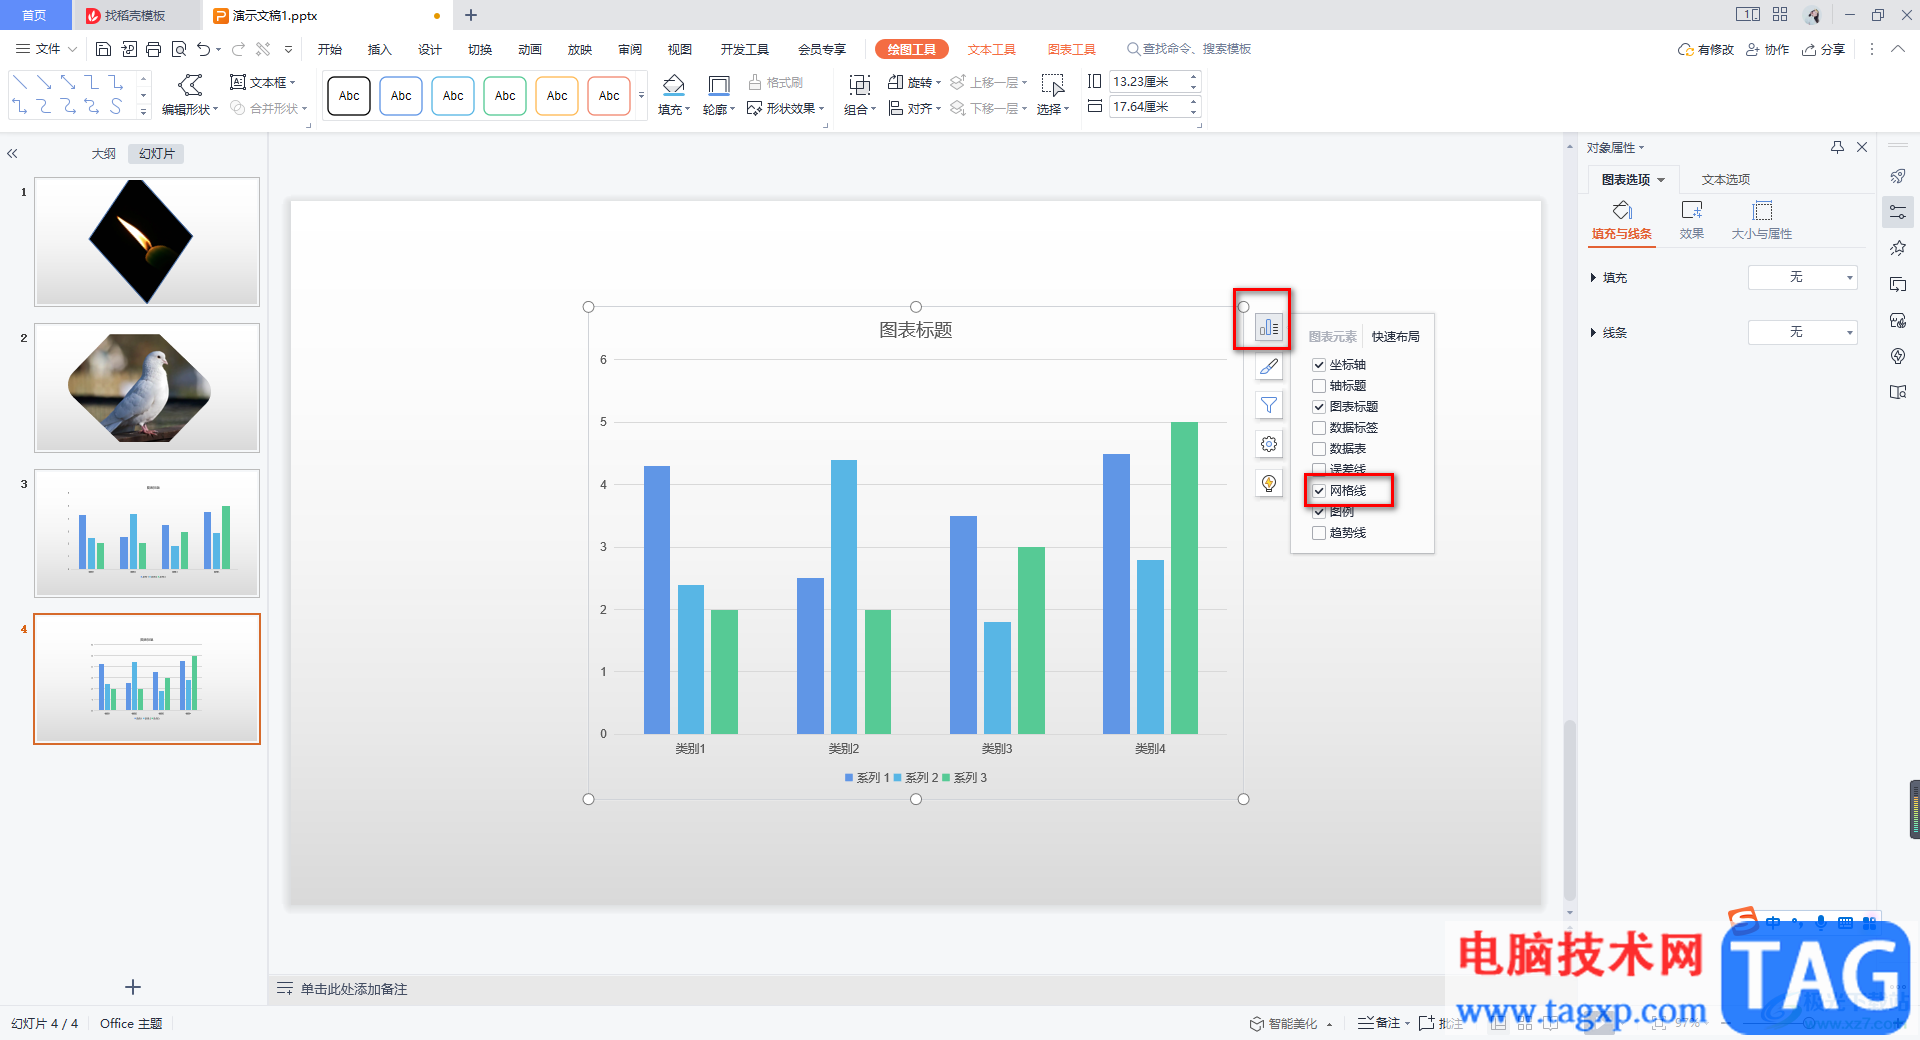Click the Size & Properties (大小与属性) icon
The image size is (1920, 1040).
pos(1762,210)
